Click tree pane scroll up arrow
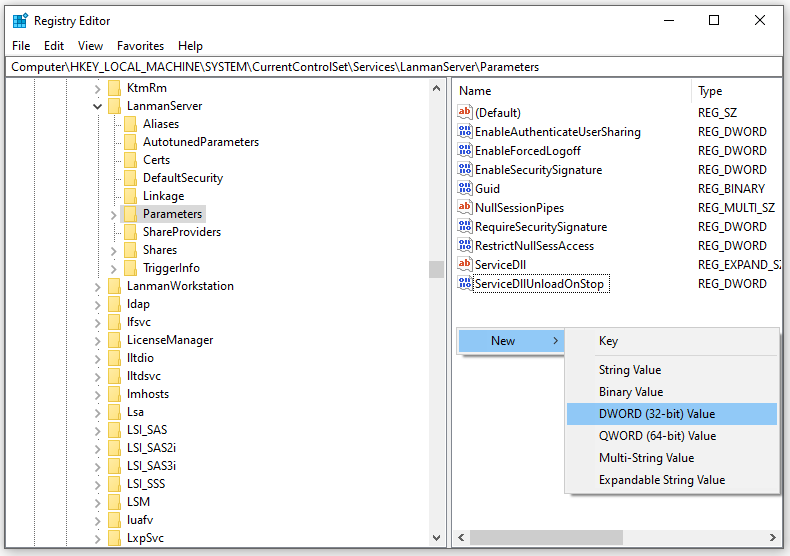 point(436,88)
